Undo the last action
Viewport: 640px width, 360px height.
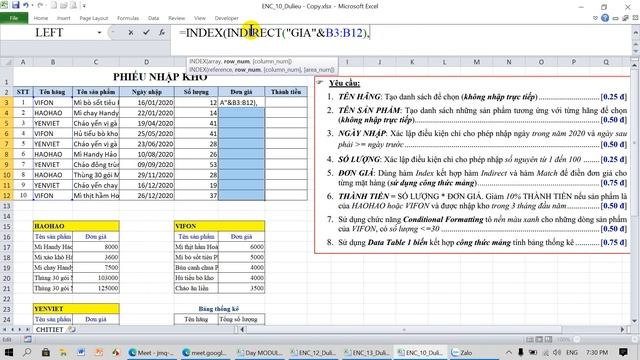coord(26,5)
